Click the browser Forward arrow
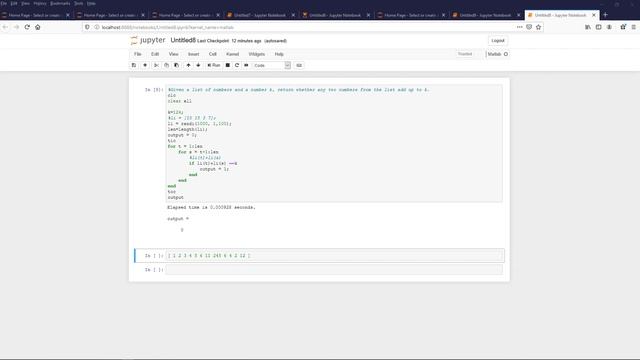 (16, 27)
